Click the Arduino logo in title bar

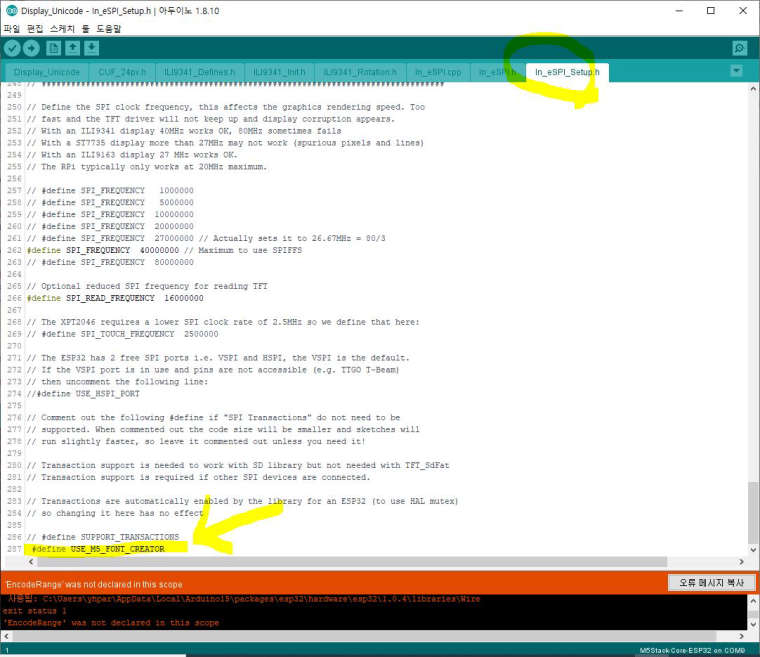pyautogui.click(x=11, y=10)
